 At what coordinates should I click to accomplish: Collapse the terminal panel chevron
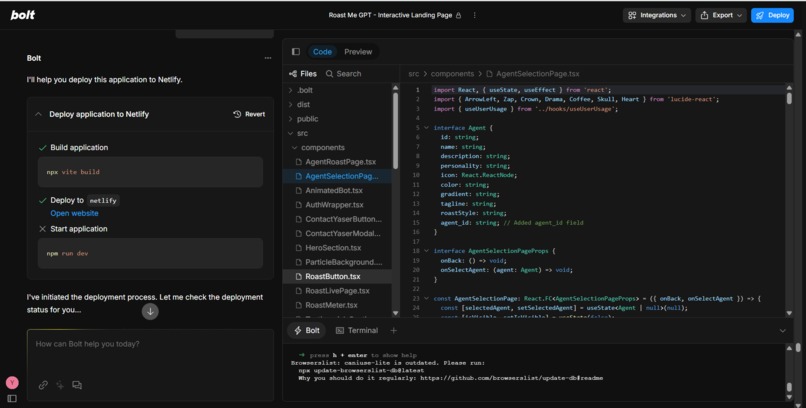[783, 330]
